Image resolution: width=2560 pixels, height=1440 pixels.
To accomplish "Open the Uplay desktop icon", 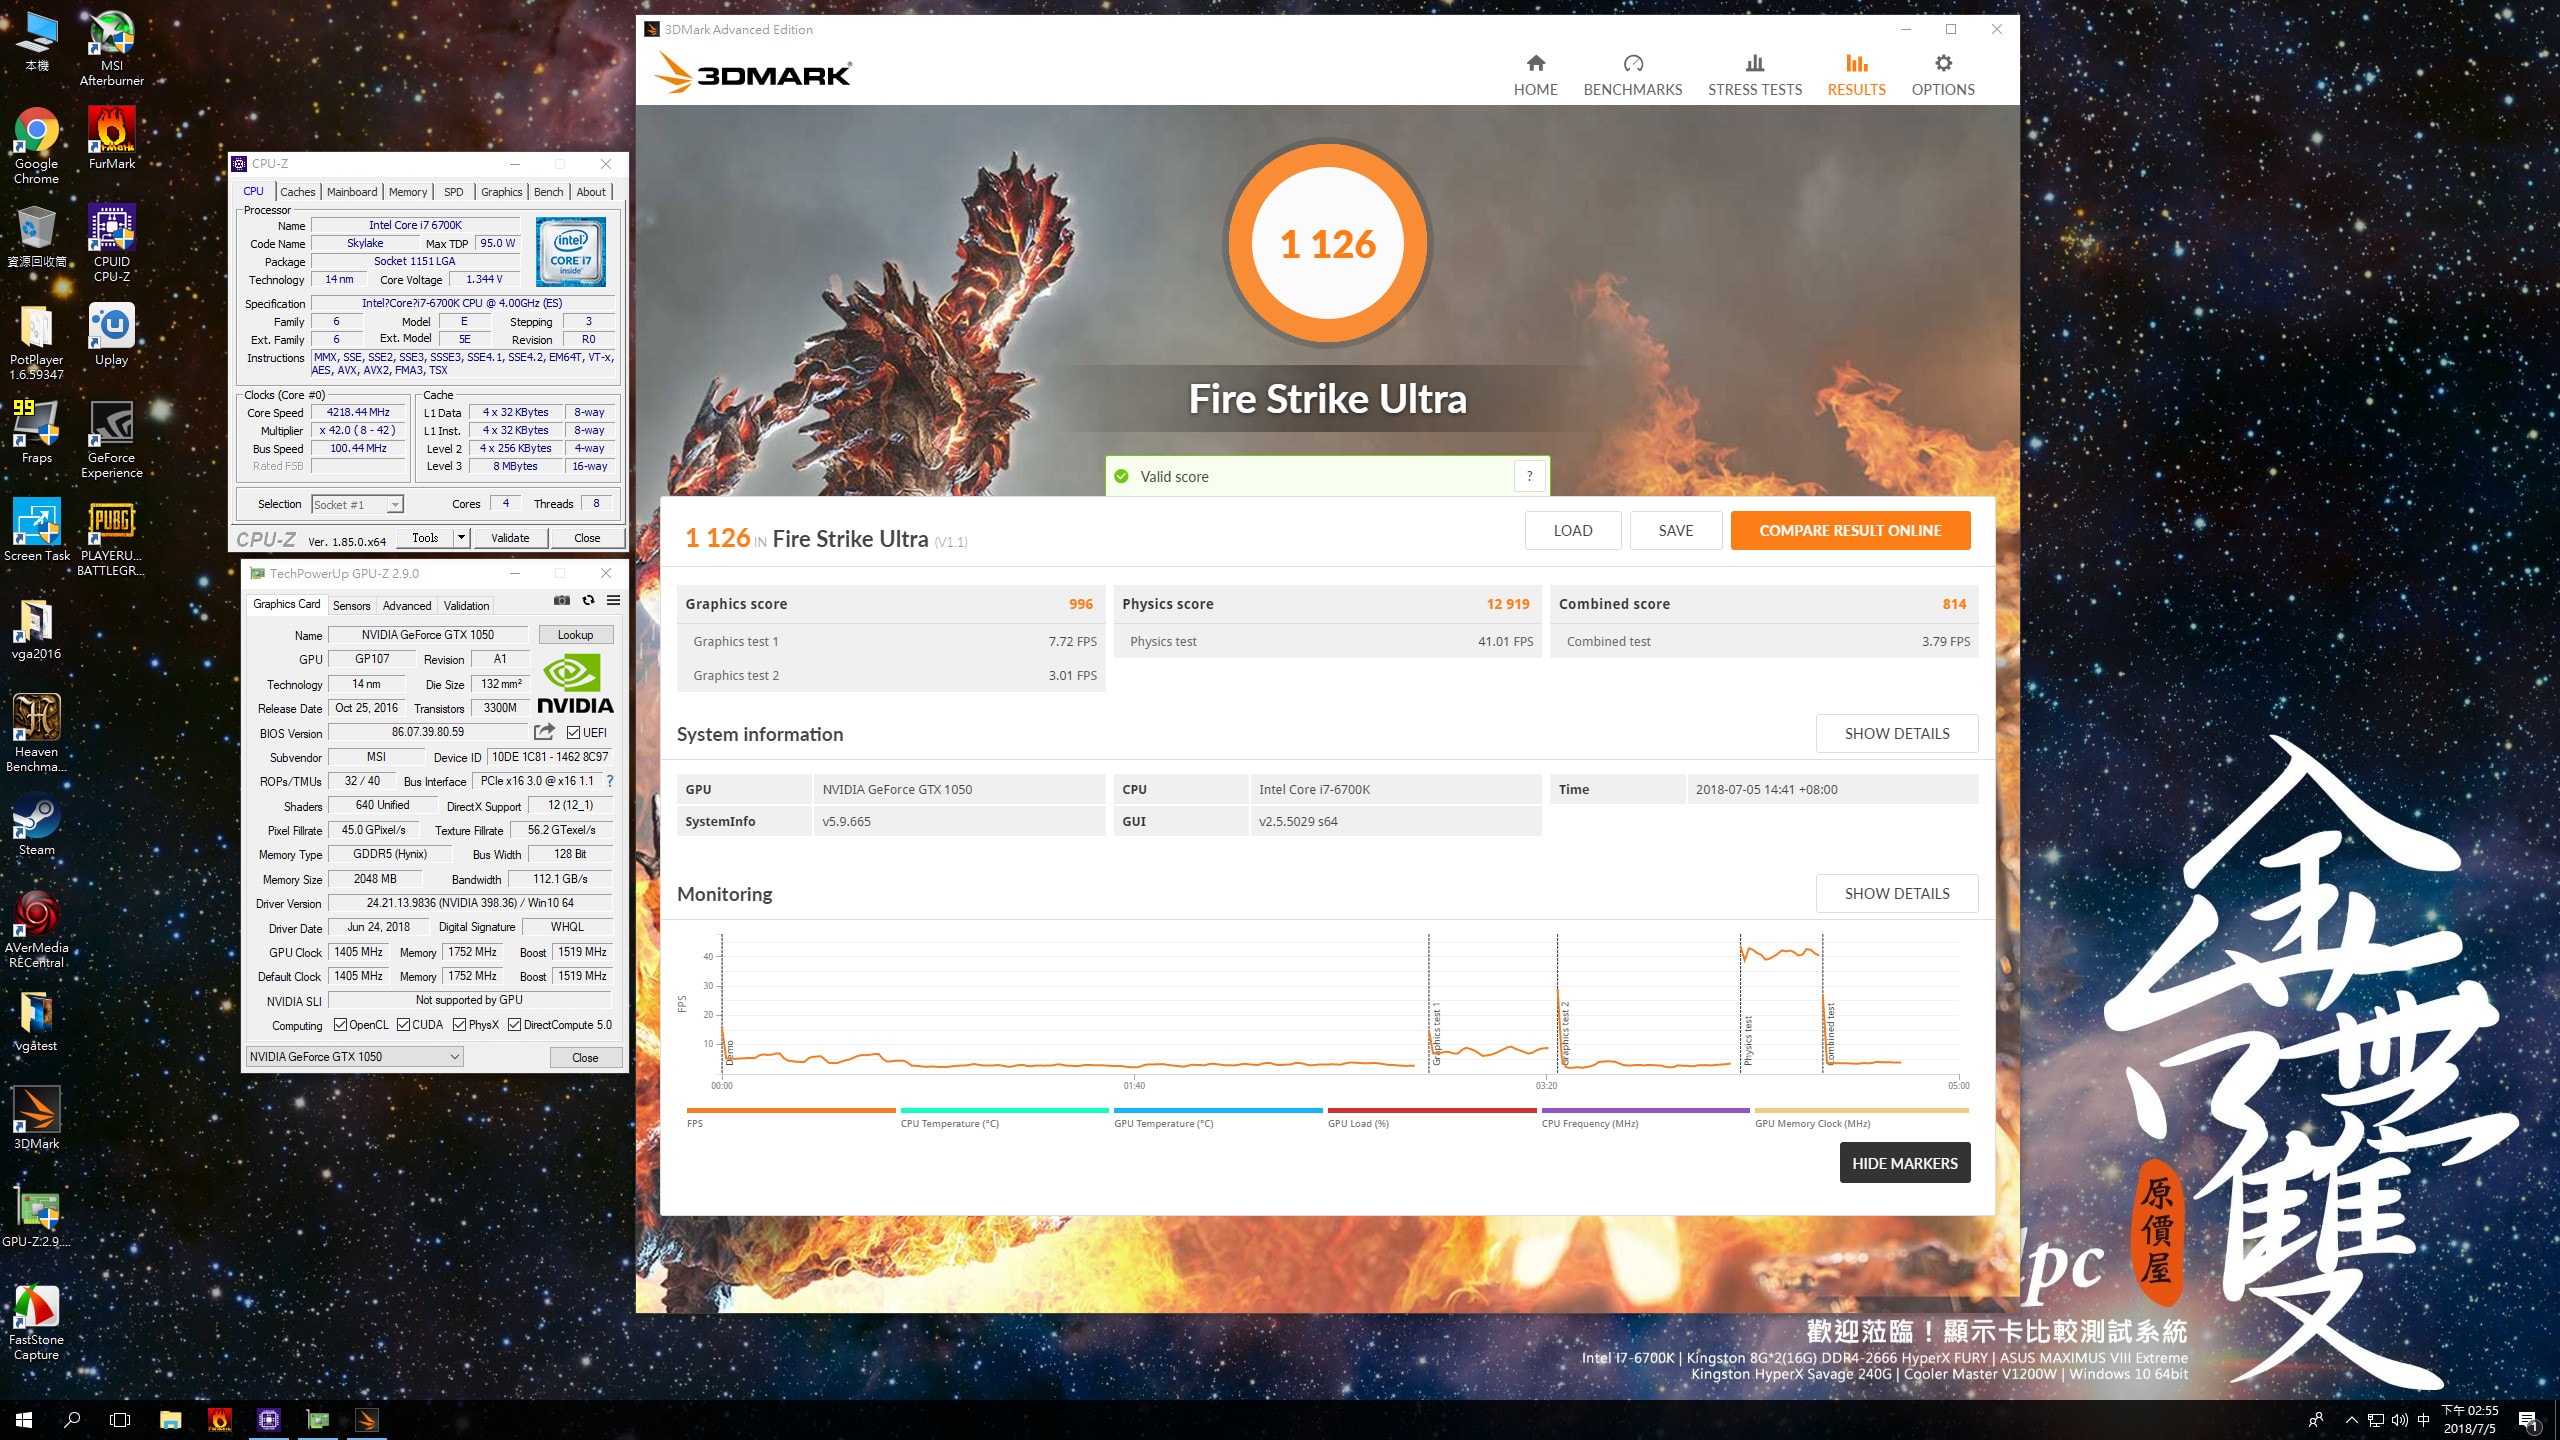I will click(112, 335).
